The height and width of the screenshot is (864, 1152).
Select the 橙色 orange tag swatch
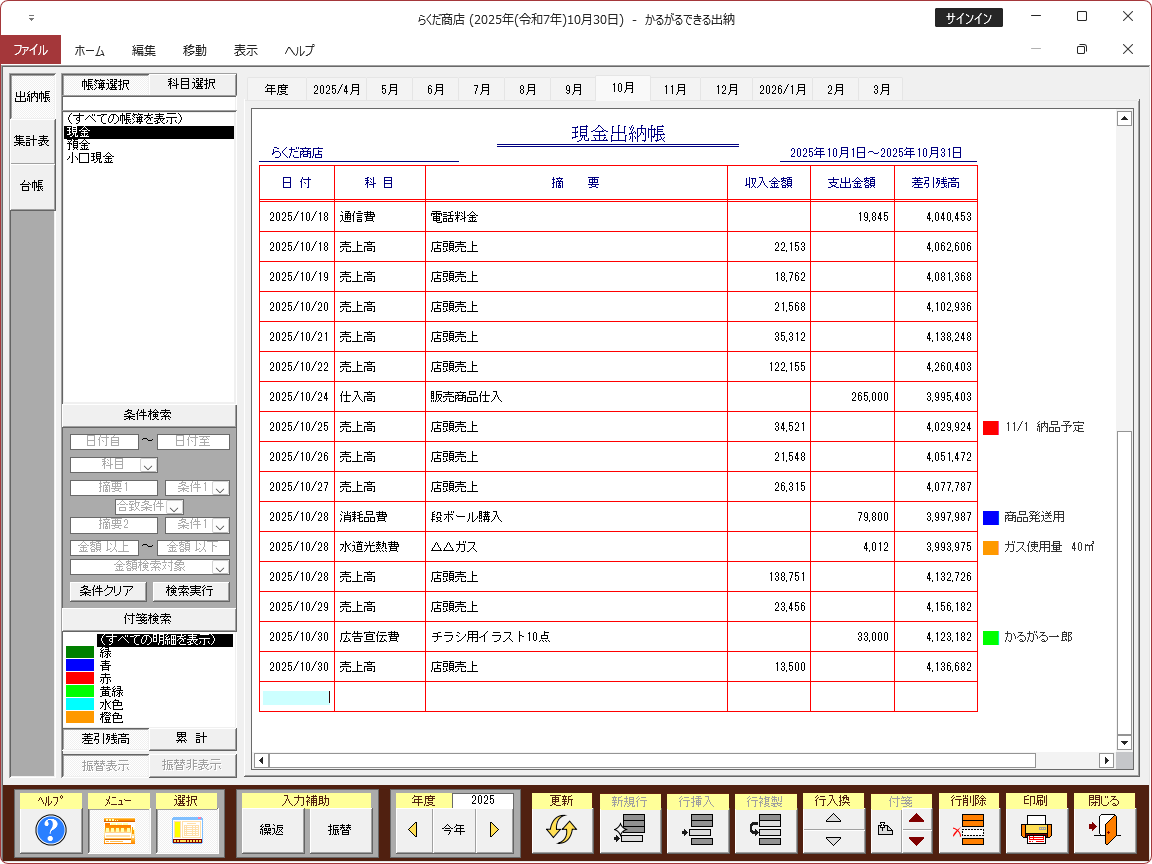80,717
